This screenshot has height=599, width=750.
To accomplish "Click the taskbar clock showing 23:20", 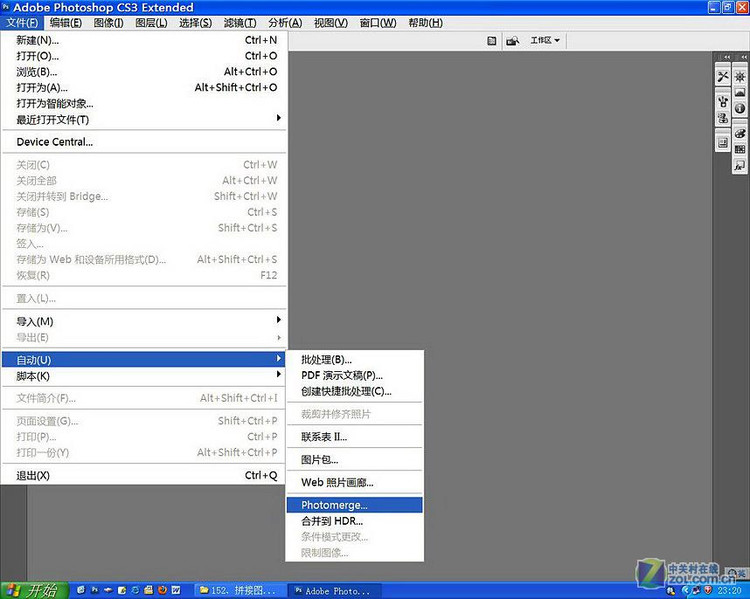I will coord(729,591).
